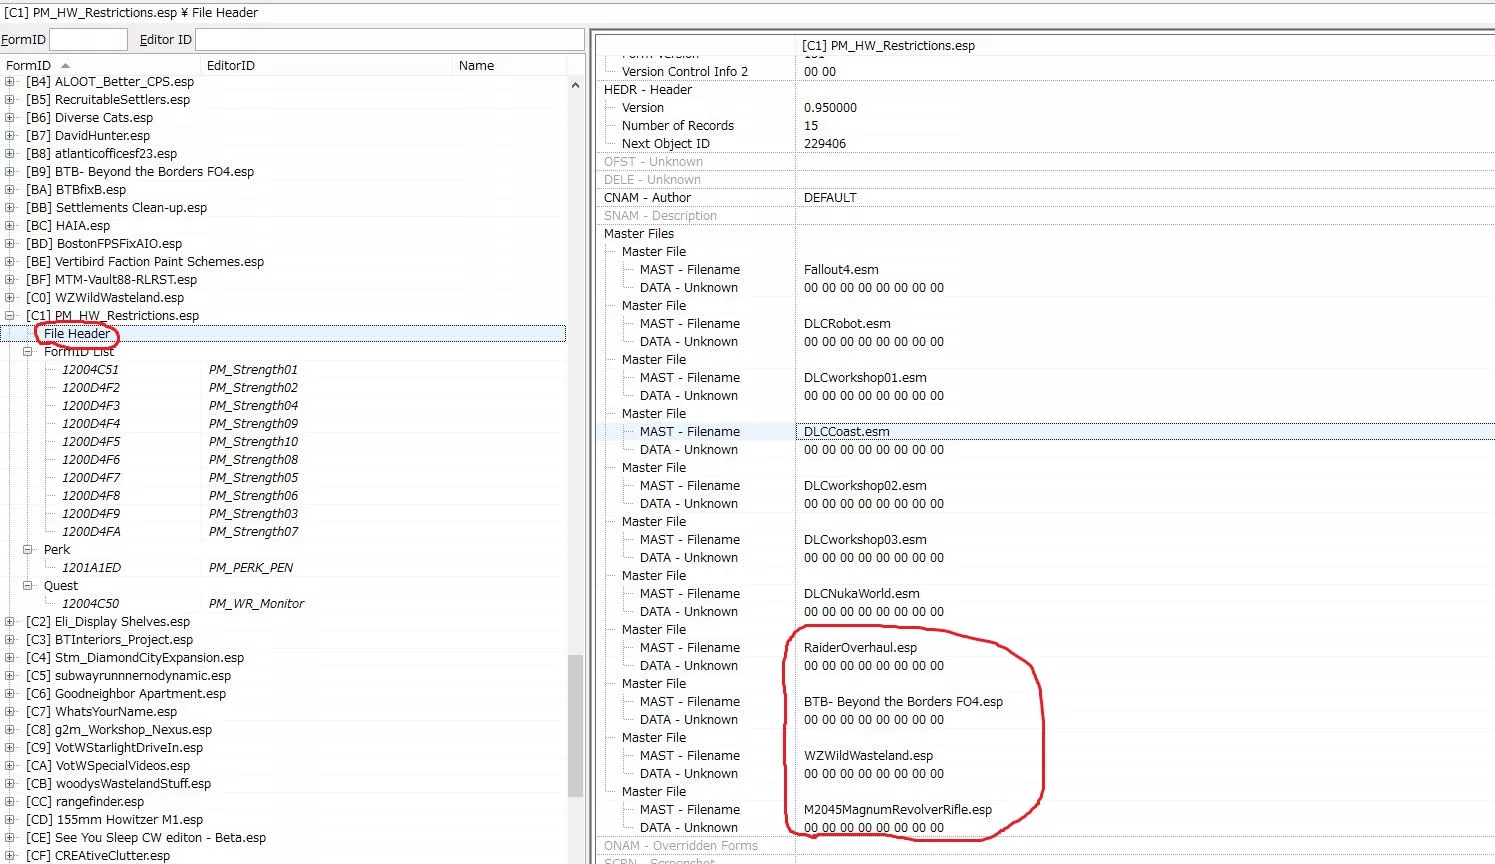This screenshot has width=1495, height=864.
Task: Click the DLCRobot.esm master filename value
Action: 847,324
